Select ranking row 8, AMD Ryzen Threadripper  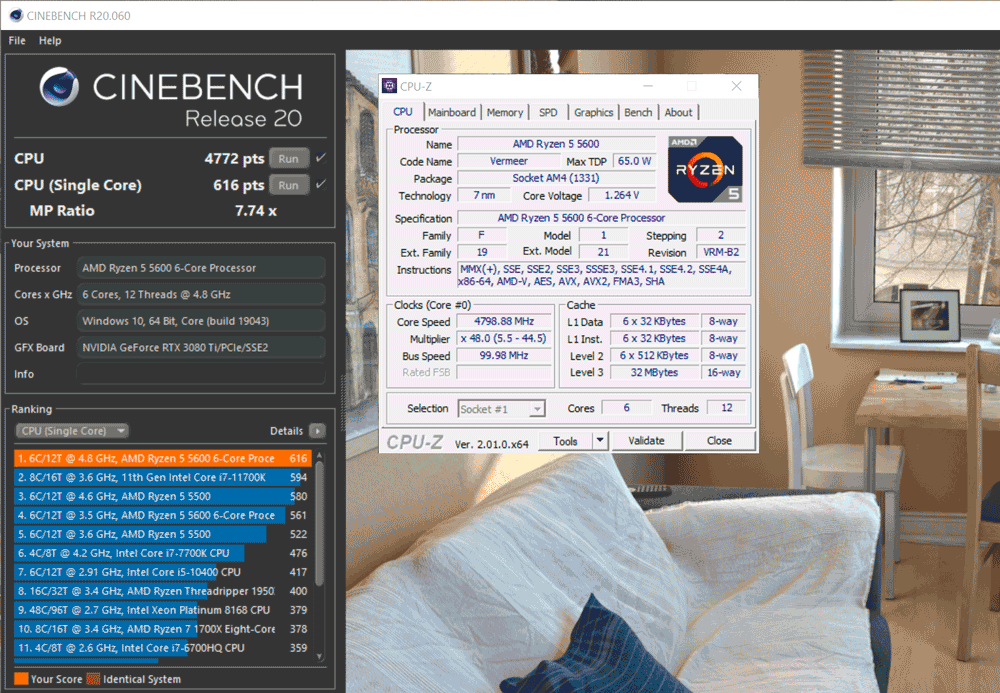(x=163, y=591)
